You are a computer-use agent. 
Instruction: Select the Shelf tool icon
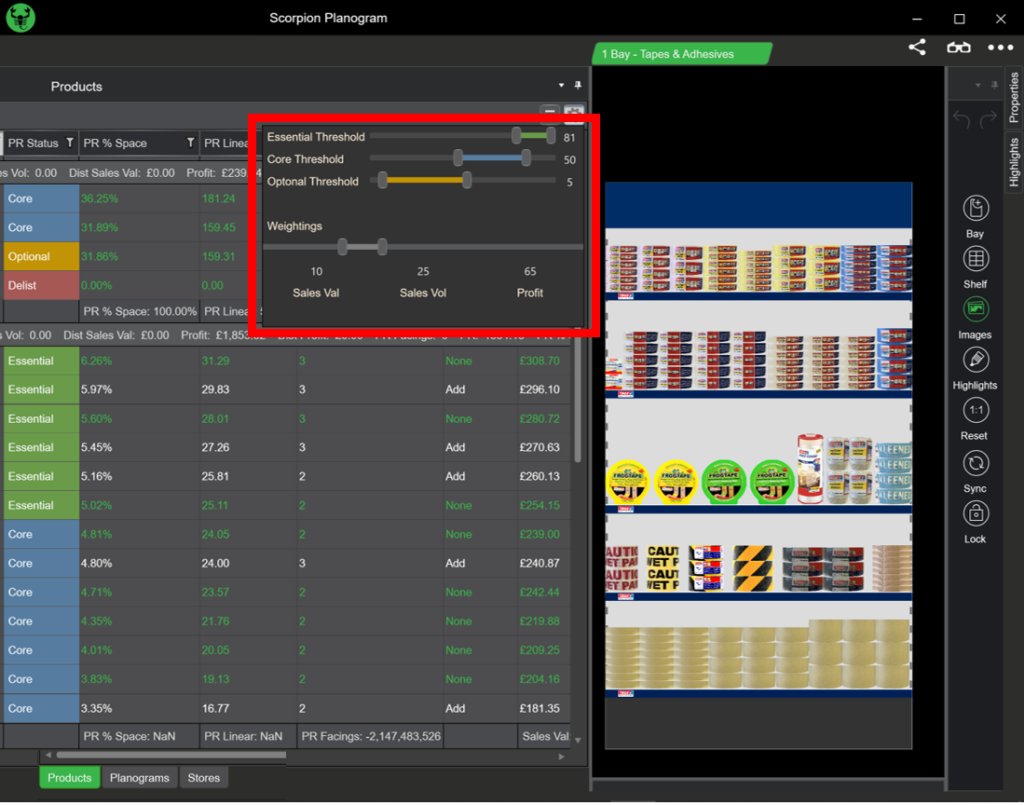pos(975,259)
